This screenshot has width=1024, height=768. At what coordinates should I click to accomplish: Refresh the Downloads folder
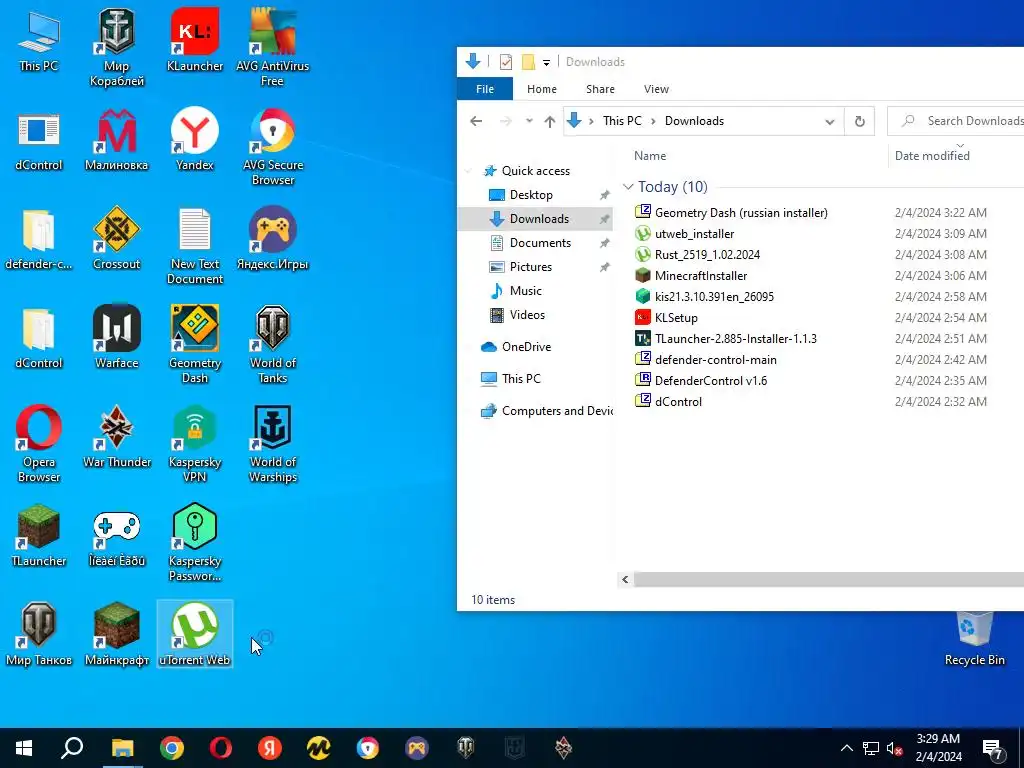click(859, 121)
